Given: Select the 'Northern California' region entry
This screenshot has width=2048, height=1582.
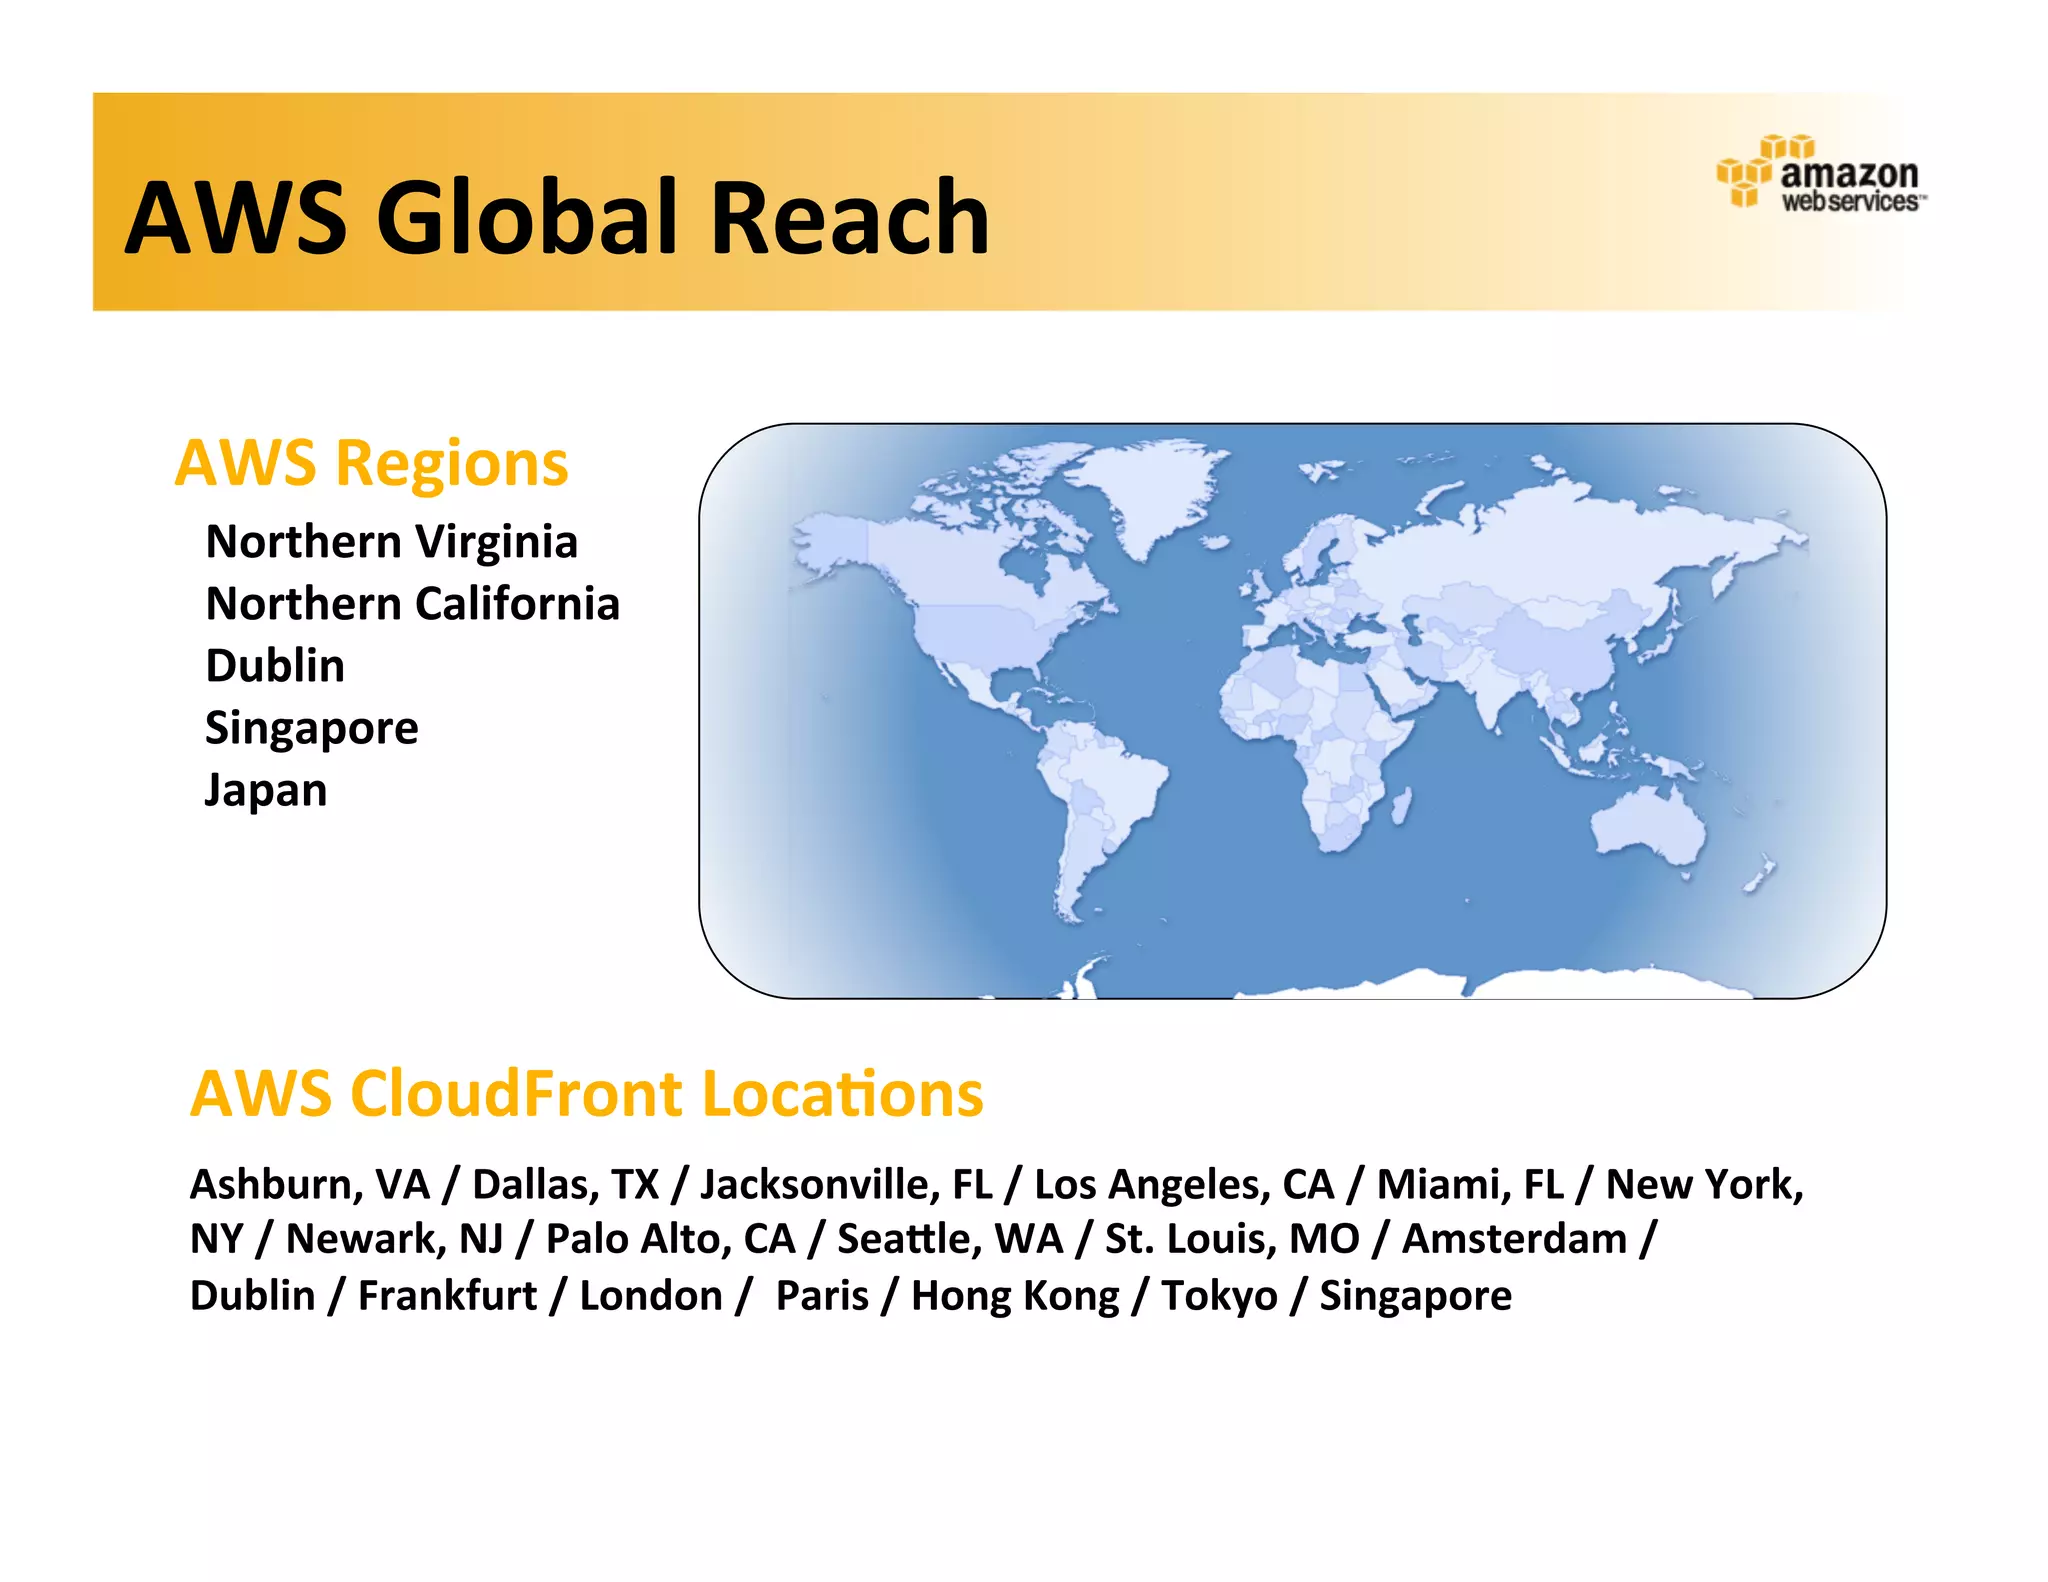Looking at the screenshot, I should (x=412, y=604).
